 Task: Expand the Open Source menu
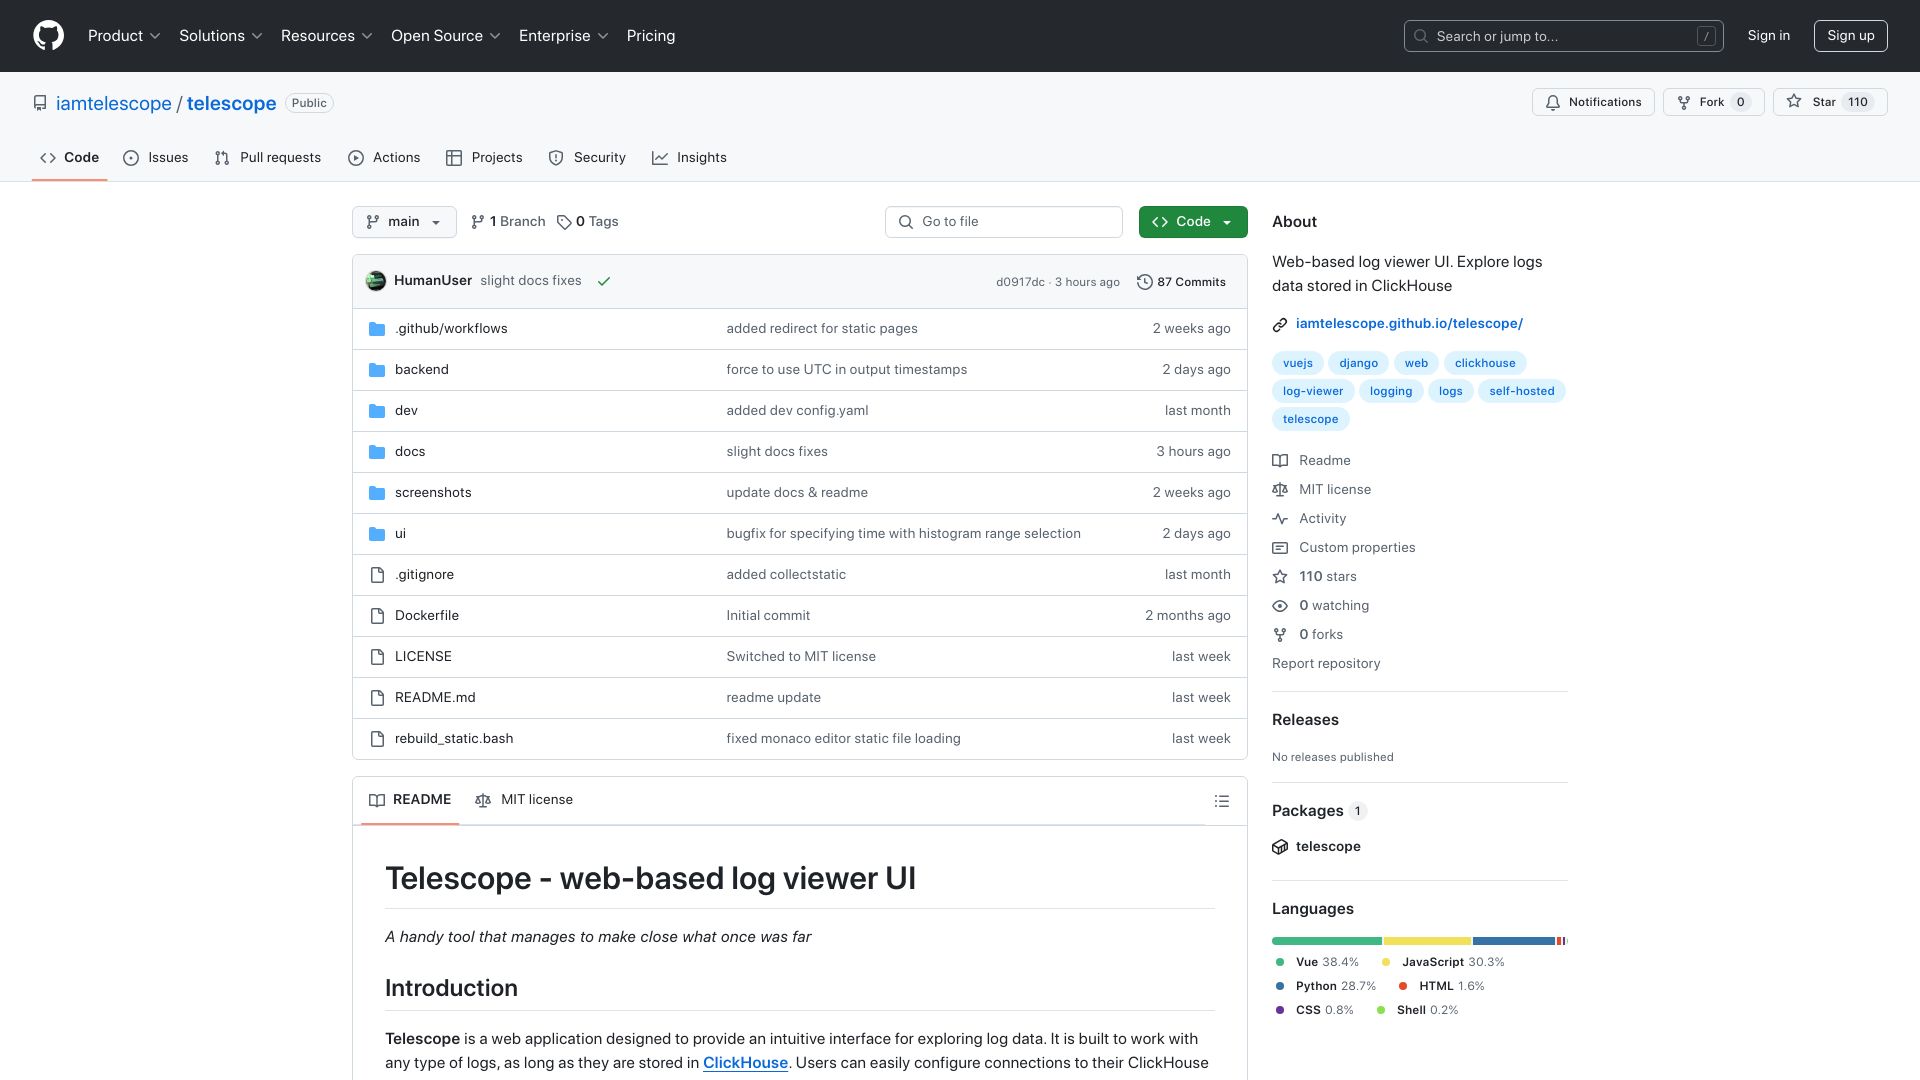click(x=446, y=36)
